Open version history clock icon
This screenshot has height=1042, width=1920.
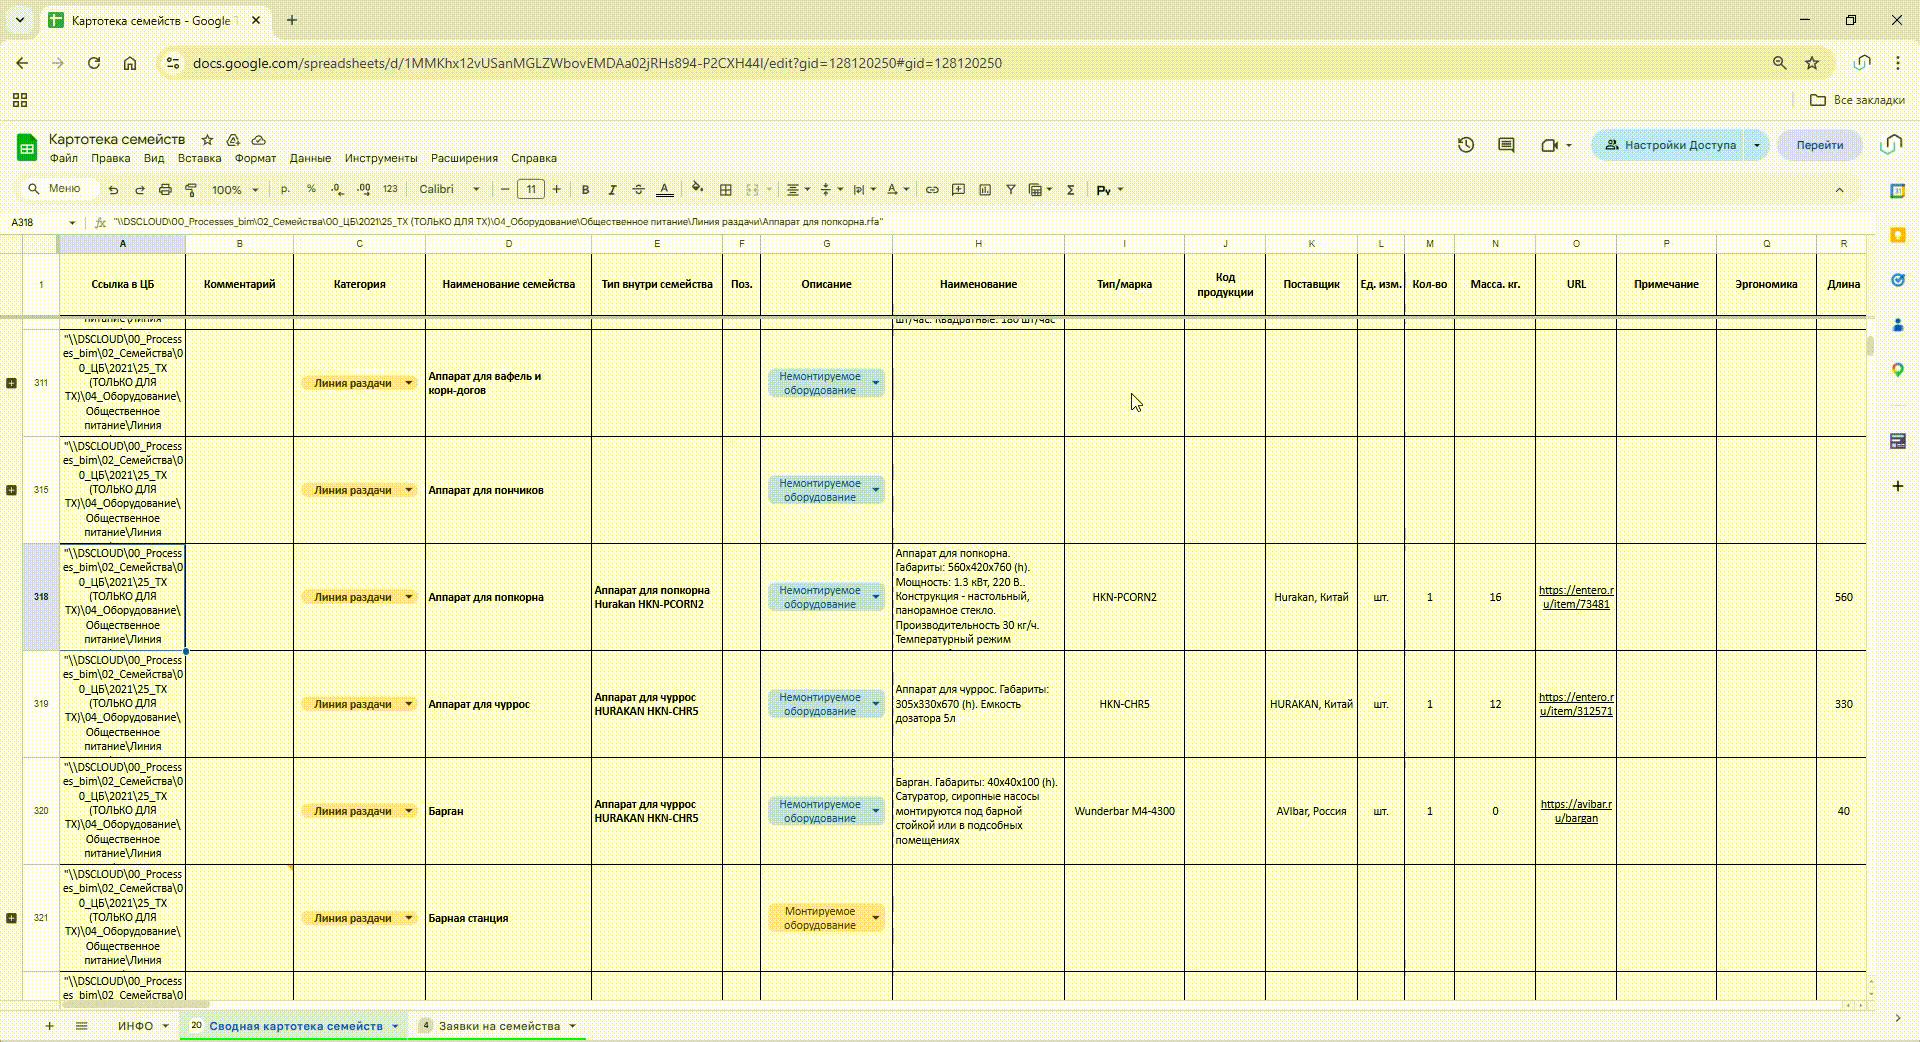coord(1465,145)
